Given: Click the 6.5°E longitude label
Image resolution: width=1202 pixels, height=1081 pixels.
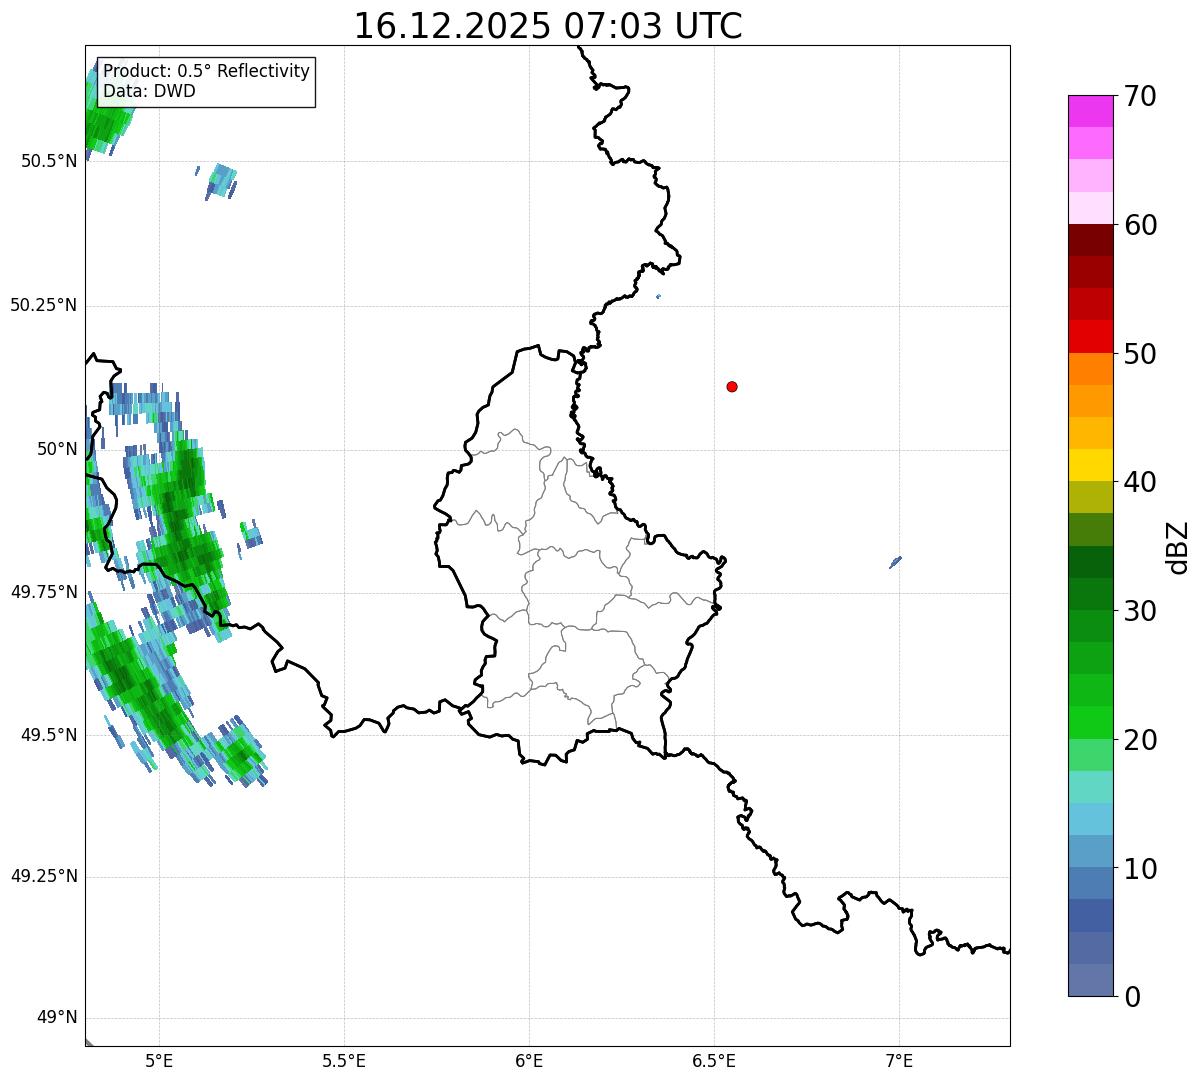Looking at the screenshot, I should 714,1060.
